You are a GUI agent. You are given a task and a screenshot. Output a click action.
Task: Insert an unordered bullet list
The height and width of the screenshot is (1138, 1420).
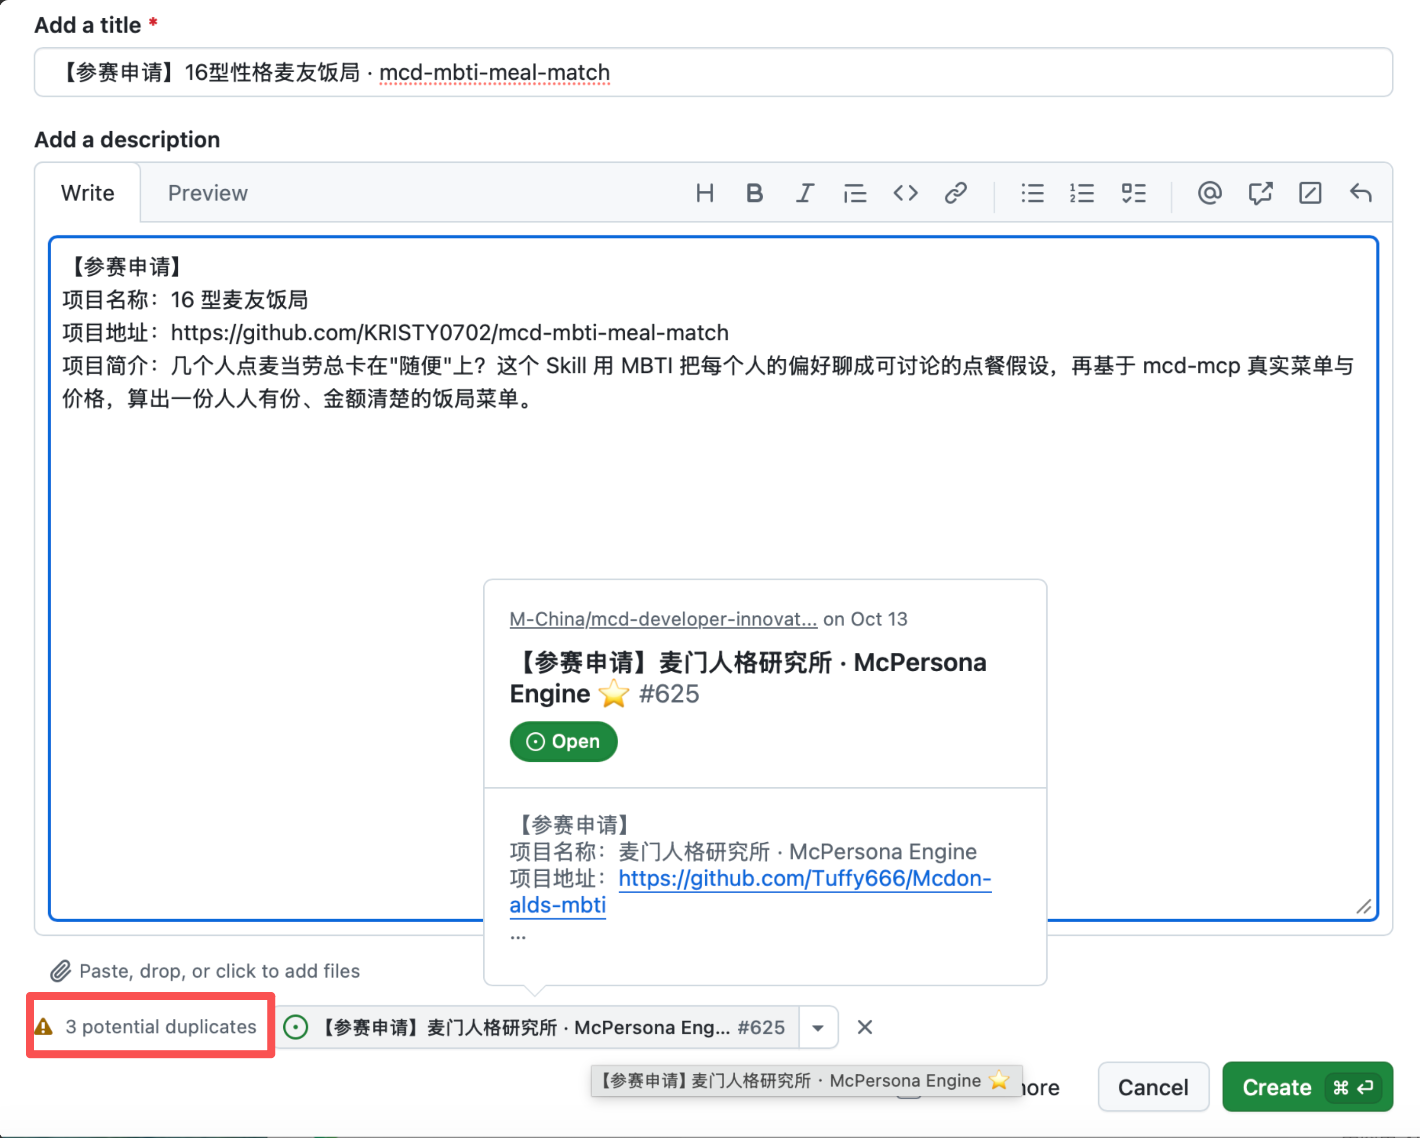[1033, 193]
